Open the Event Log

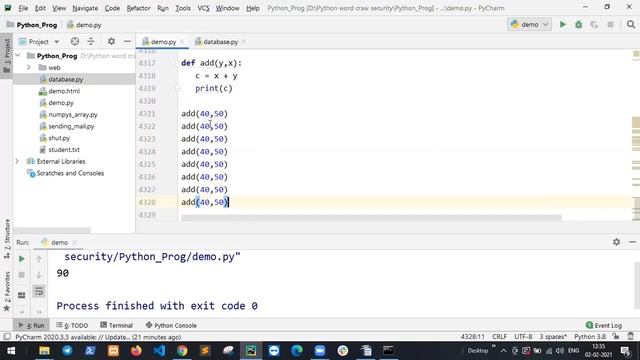pyautogui.click(x=604, y=325)
